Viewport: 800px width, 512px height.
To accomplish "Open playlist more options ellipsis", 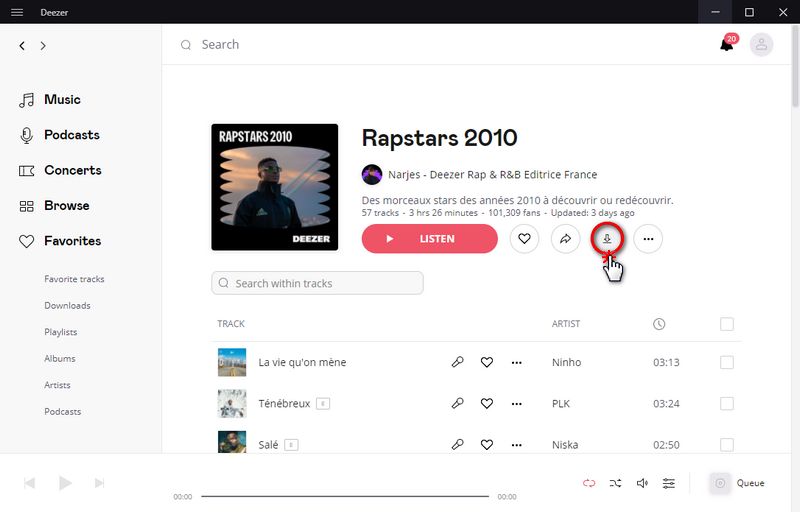I will point(648,239).
